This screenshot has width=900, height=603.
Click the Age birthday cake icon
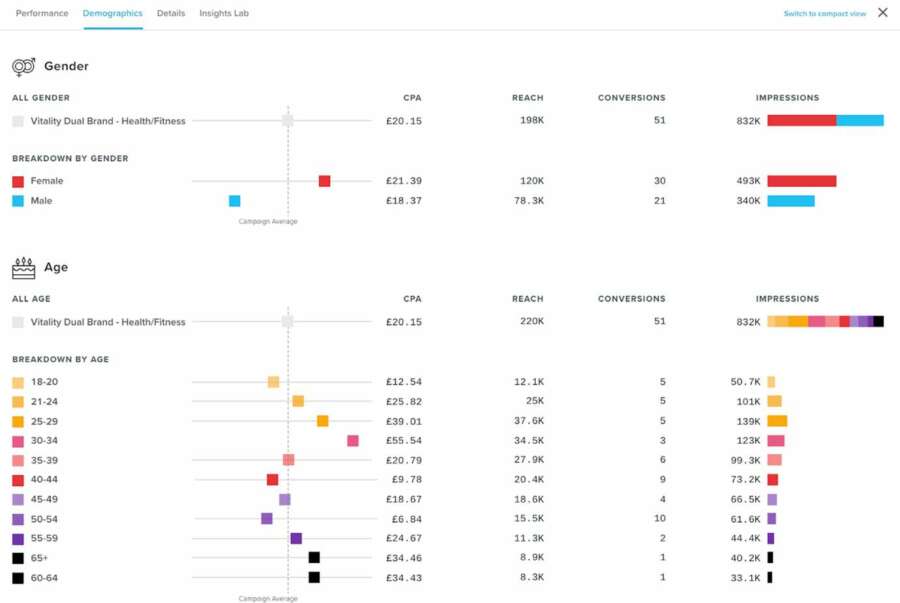[23, 268]
